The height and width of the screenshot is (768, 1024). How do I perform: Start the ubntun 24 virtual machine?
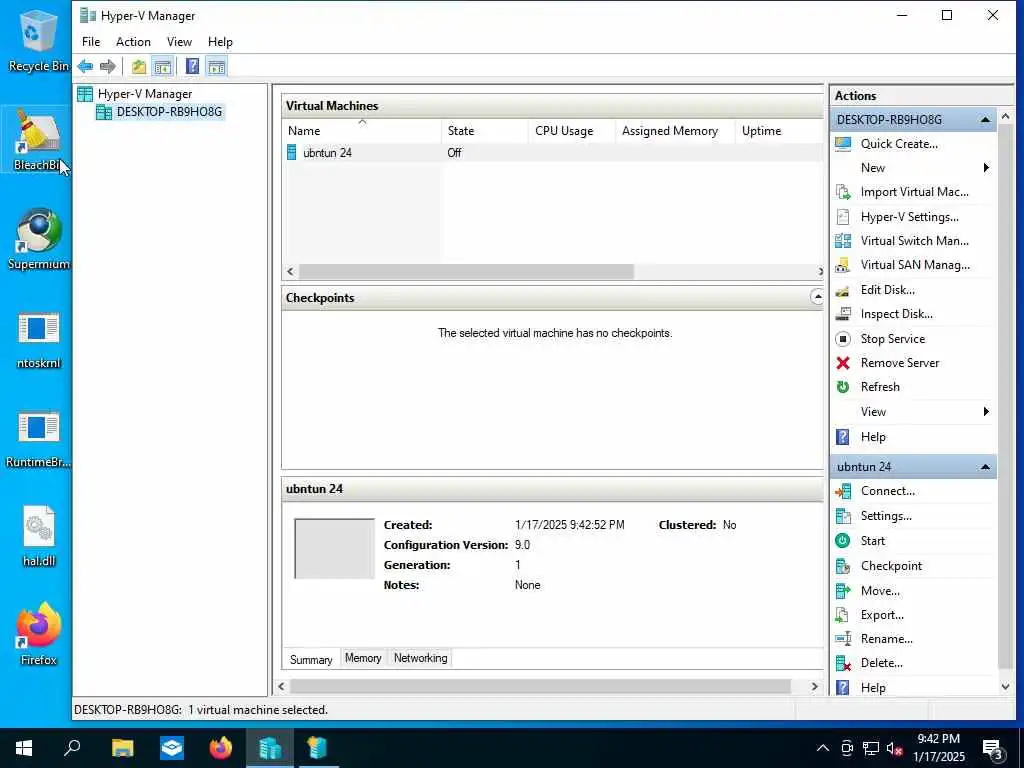click(872, 541)
